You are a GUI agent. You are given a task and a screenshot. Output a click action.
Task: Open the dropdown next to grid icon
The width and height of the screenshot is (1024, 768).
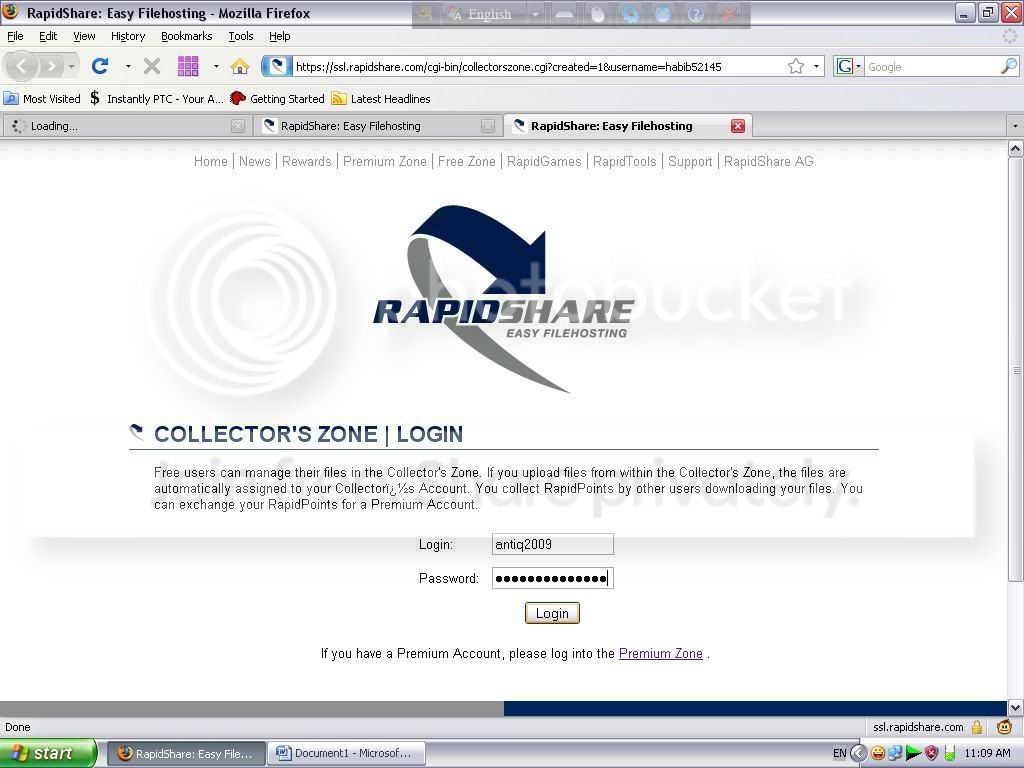click(x=216, y=66)
